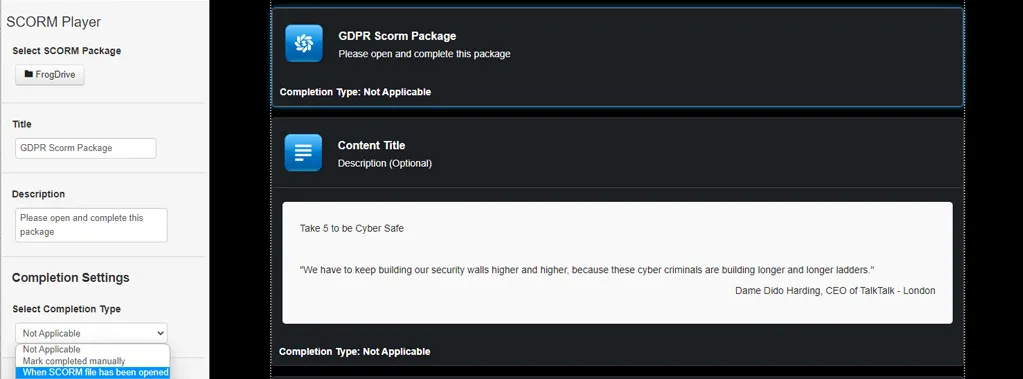The width and height of the screenshot is (1023, 379).
Task: Click the folder icon on the FrogDrive button
Action: coord(29,74)
